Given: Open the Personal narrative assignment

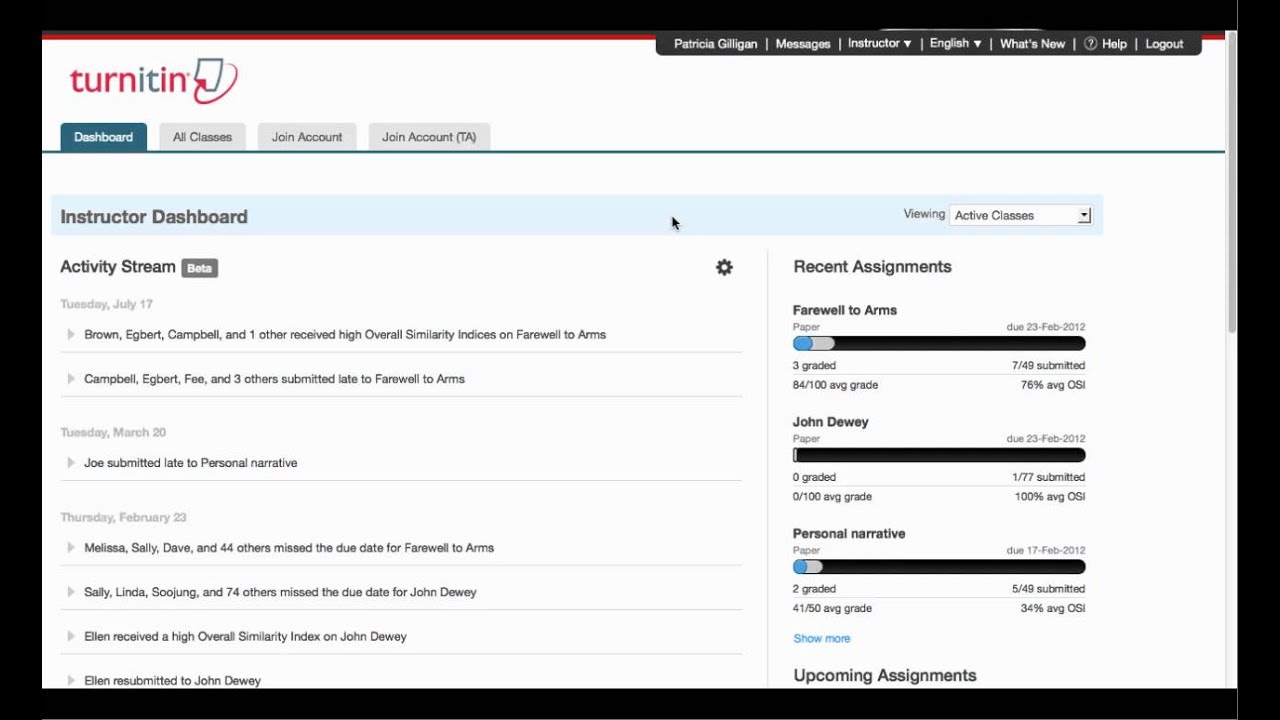Looking at the screenshot, I should [849, 534].
